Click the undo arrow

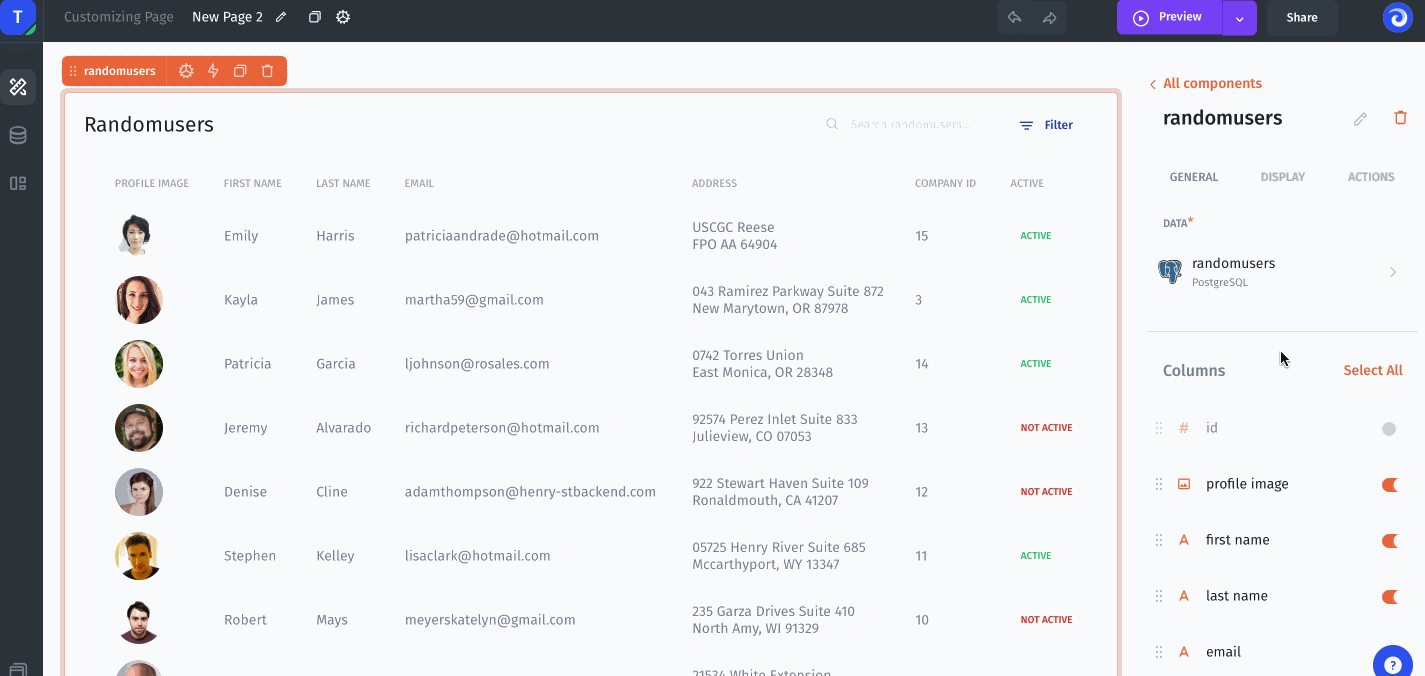pyautogui.click(x=1015, y=17)
